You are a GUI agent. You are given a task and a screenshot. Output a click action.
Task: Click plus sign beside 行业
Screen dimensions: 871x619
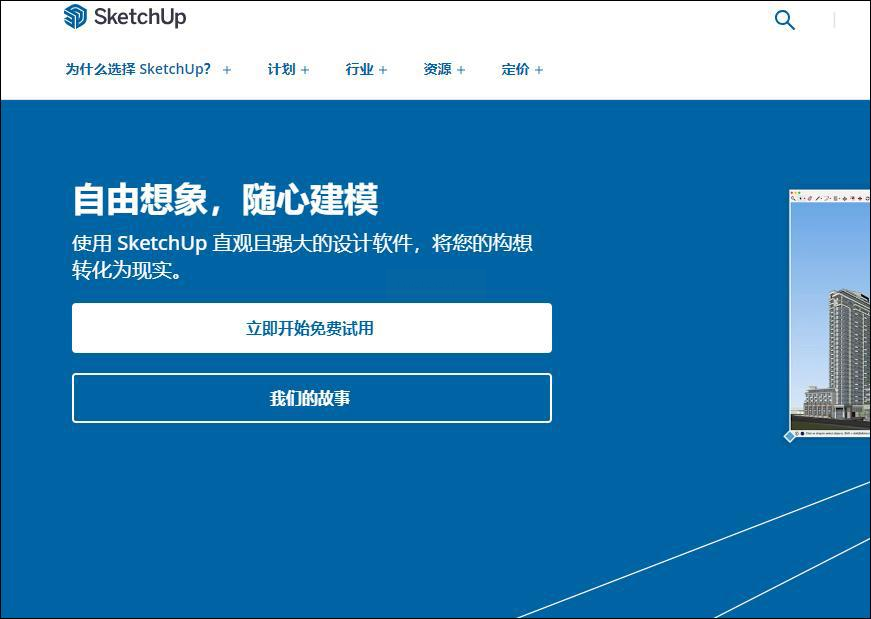pos(382,70)
